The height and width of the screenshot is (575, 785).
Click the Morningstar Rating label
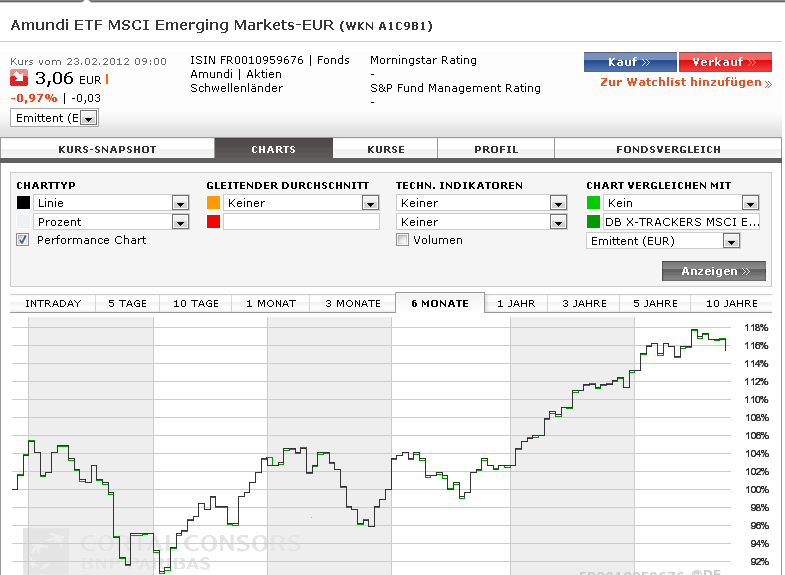click(424, 60)
